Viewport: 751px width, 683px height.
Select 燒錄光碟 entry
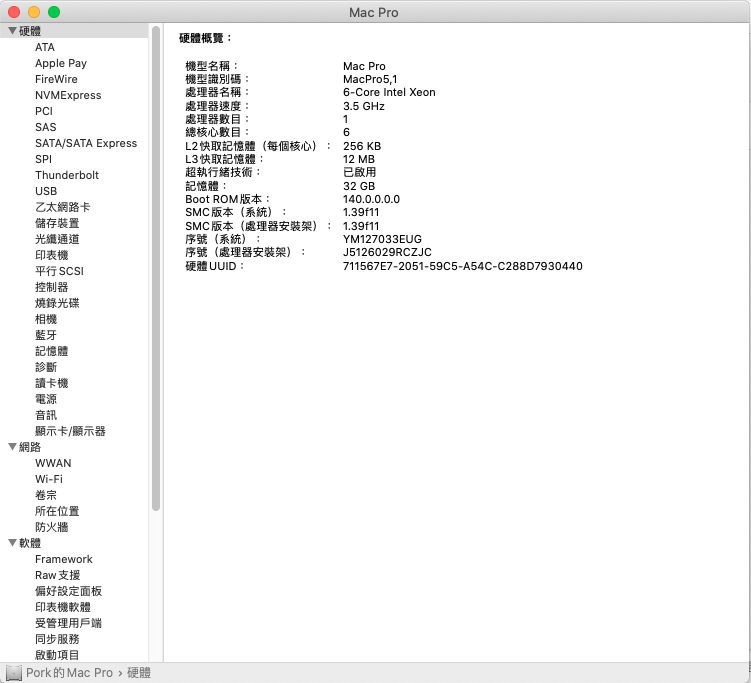click(57, 303)
